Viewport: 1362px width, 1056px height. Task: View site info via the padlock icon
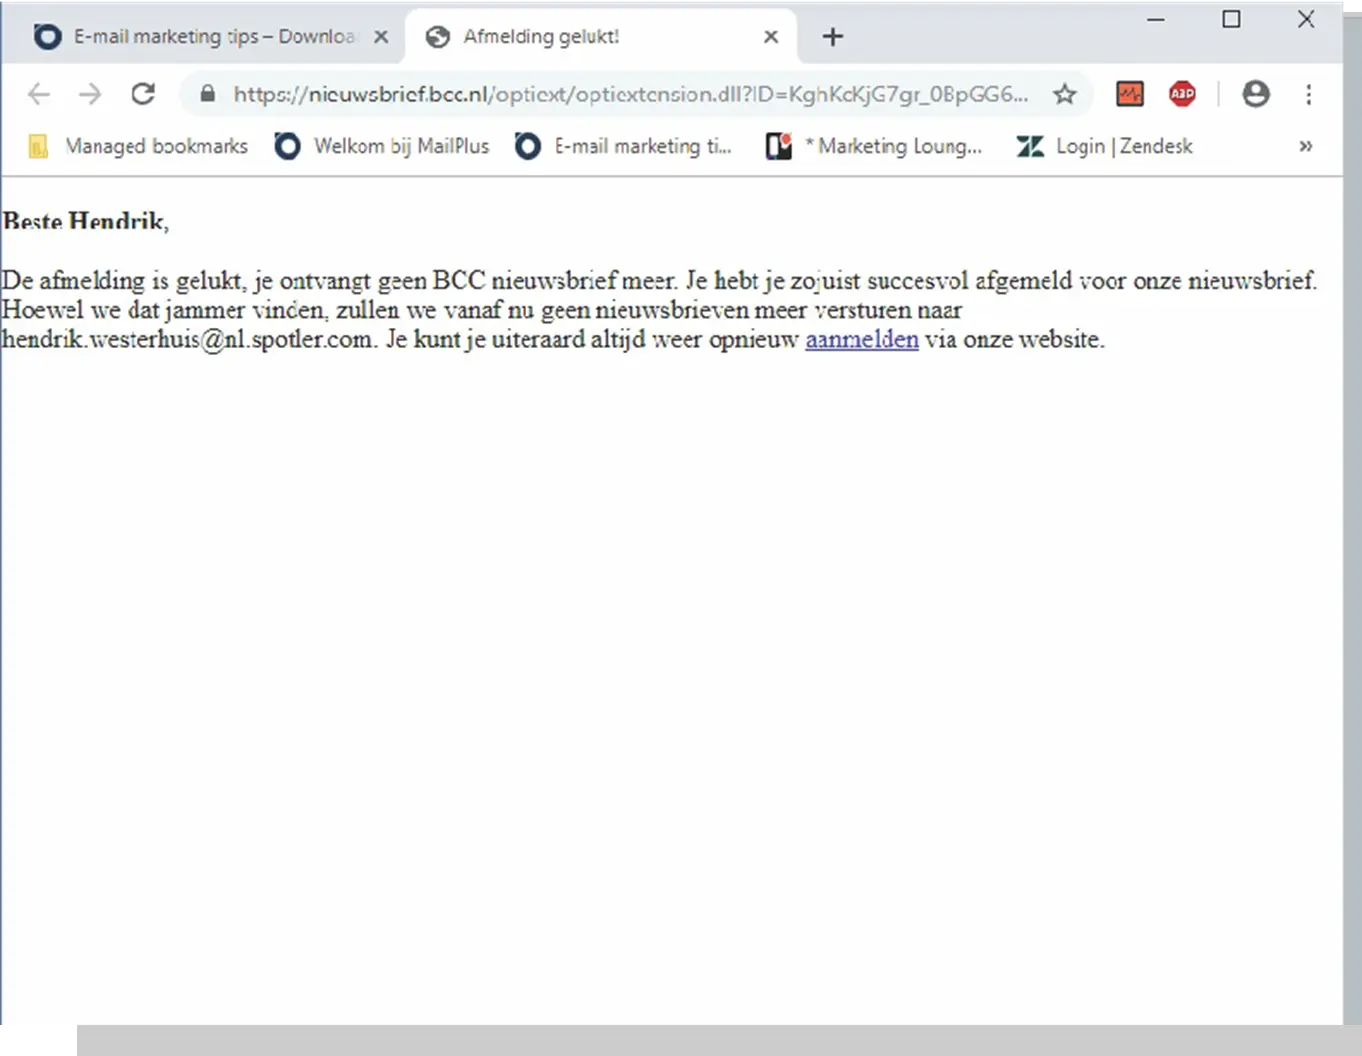click(x=207, y=94)
